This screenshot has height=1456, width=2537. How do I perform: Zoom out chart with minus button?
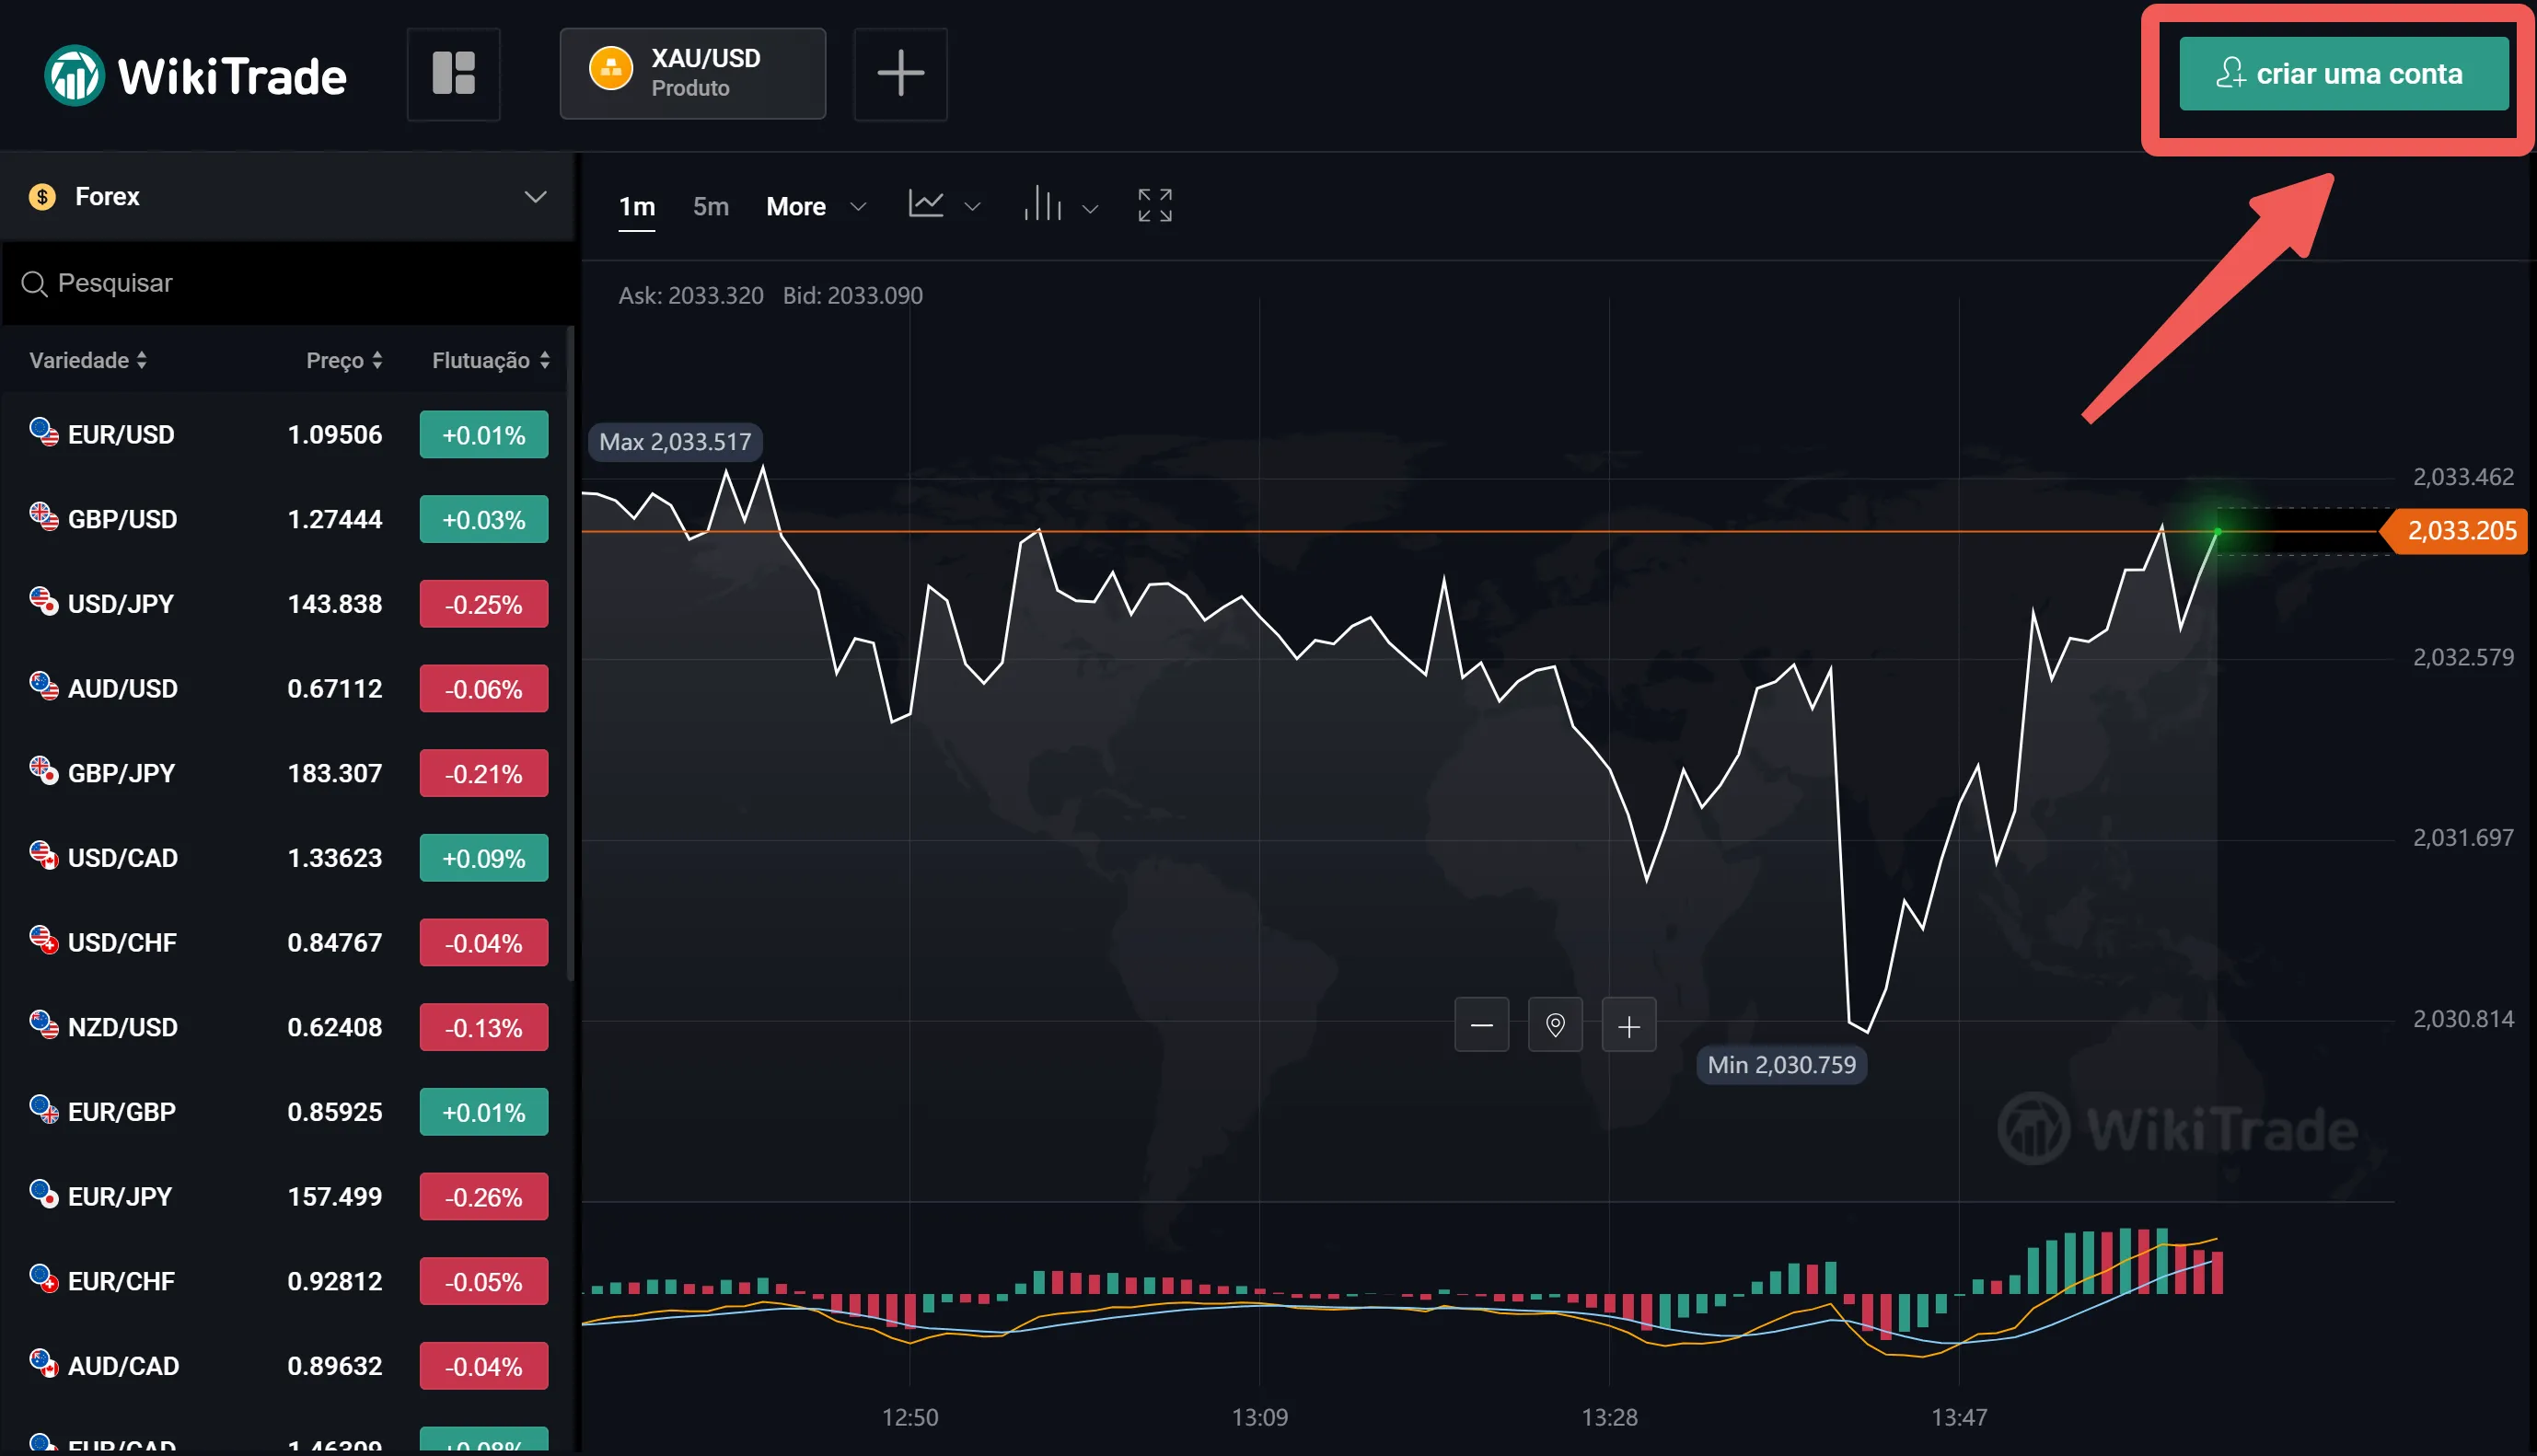point(1481,1025)
